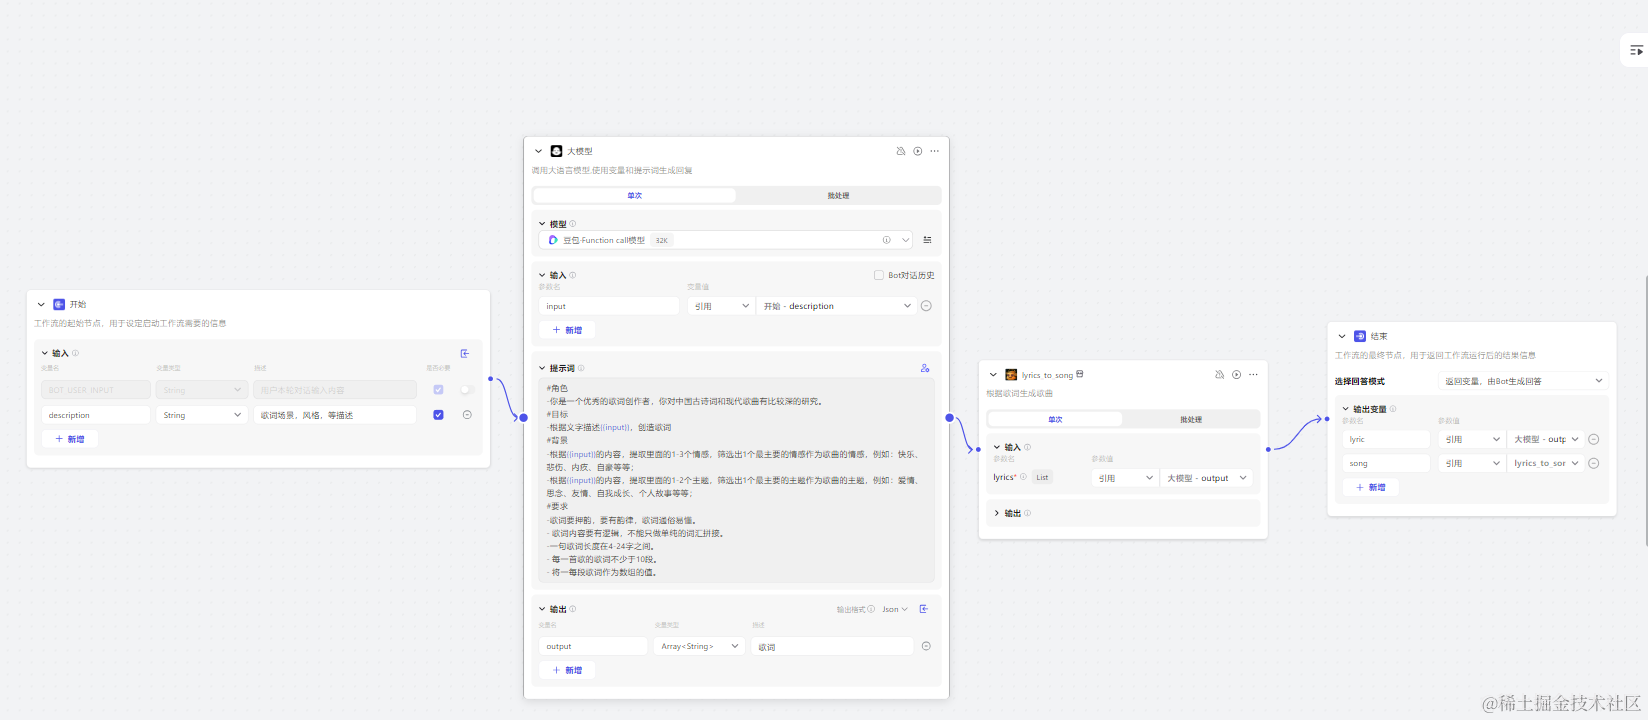The image size is (1648, 720).
Task: Toggle the switch on the BOT_USER_INPUT row
Action: [466, 390]
